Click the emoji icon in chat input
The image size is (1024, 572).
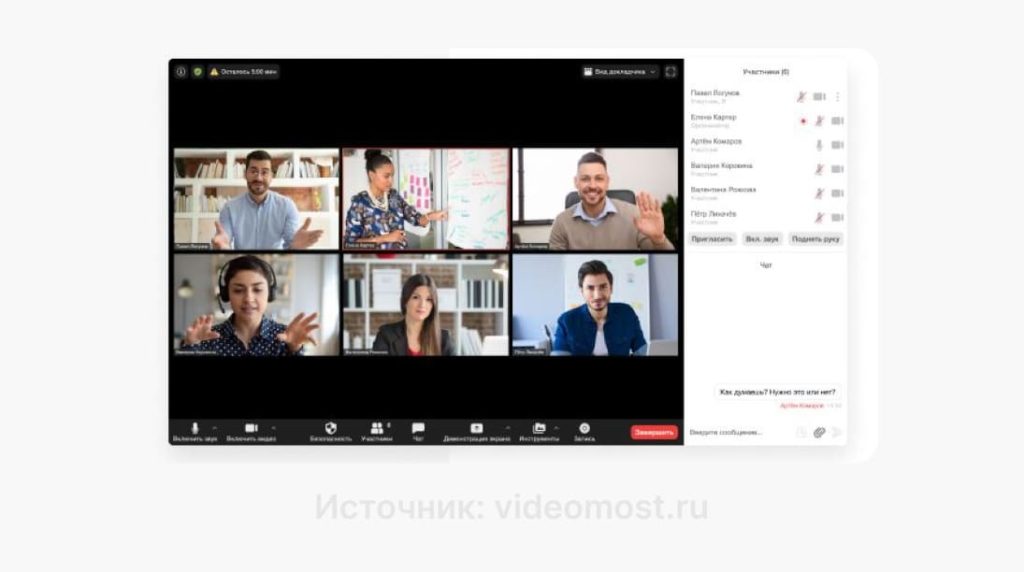tap(801, 432)
